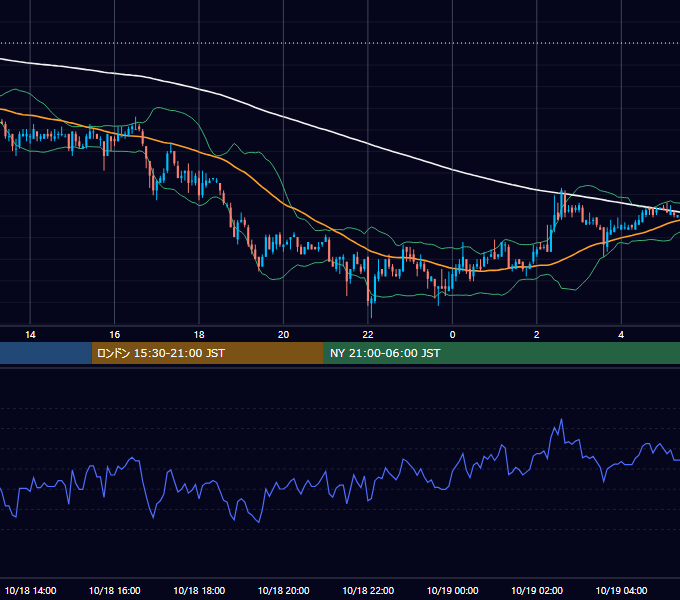Click the 10/18 16:00 time label
The image size is (680, 600).
click(x=114, y=590)
